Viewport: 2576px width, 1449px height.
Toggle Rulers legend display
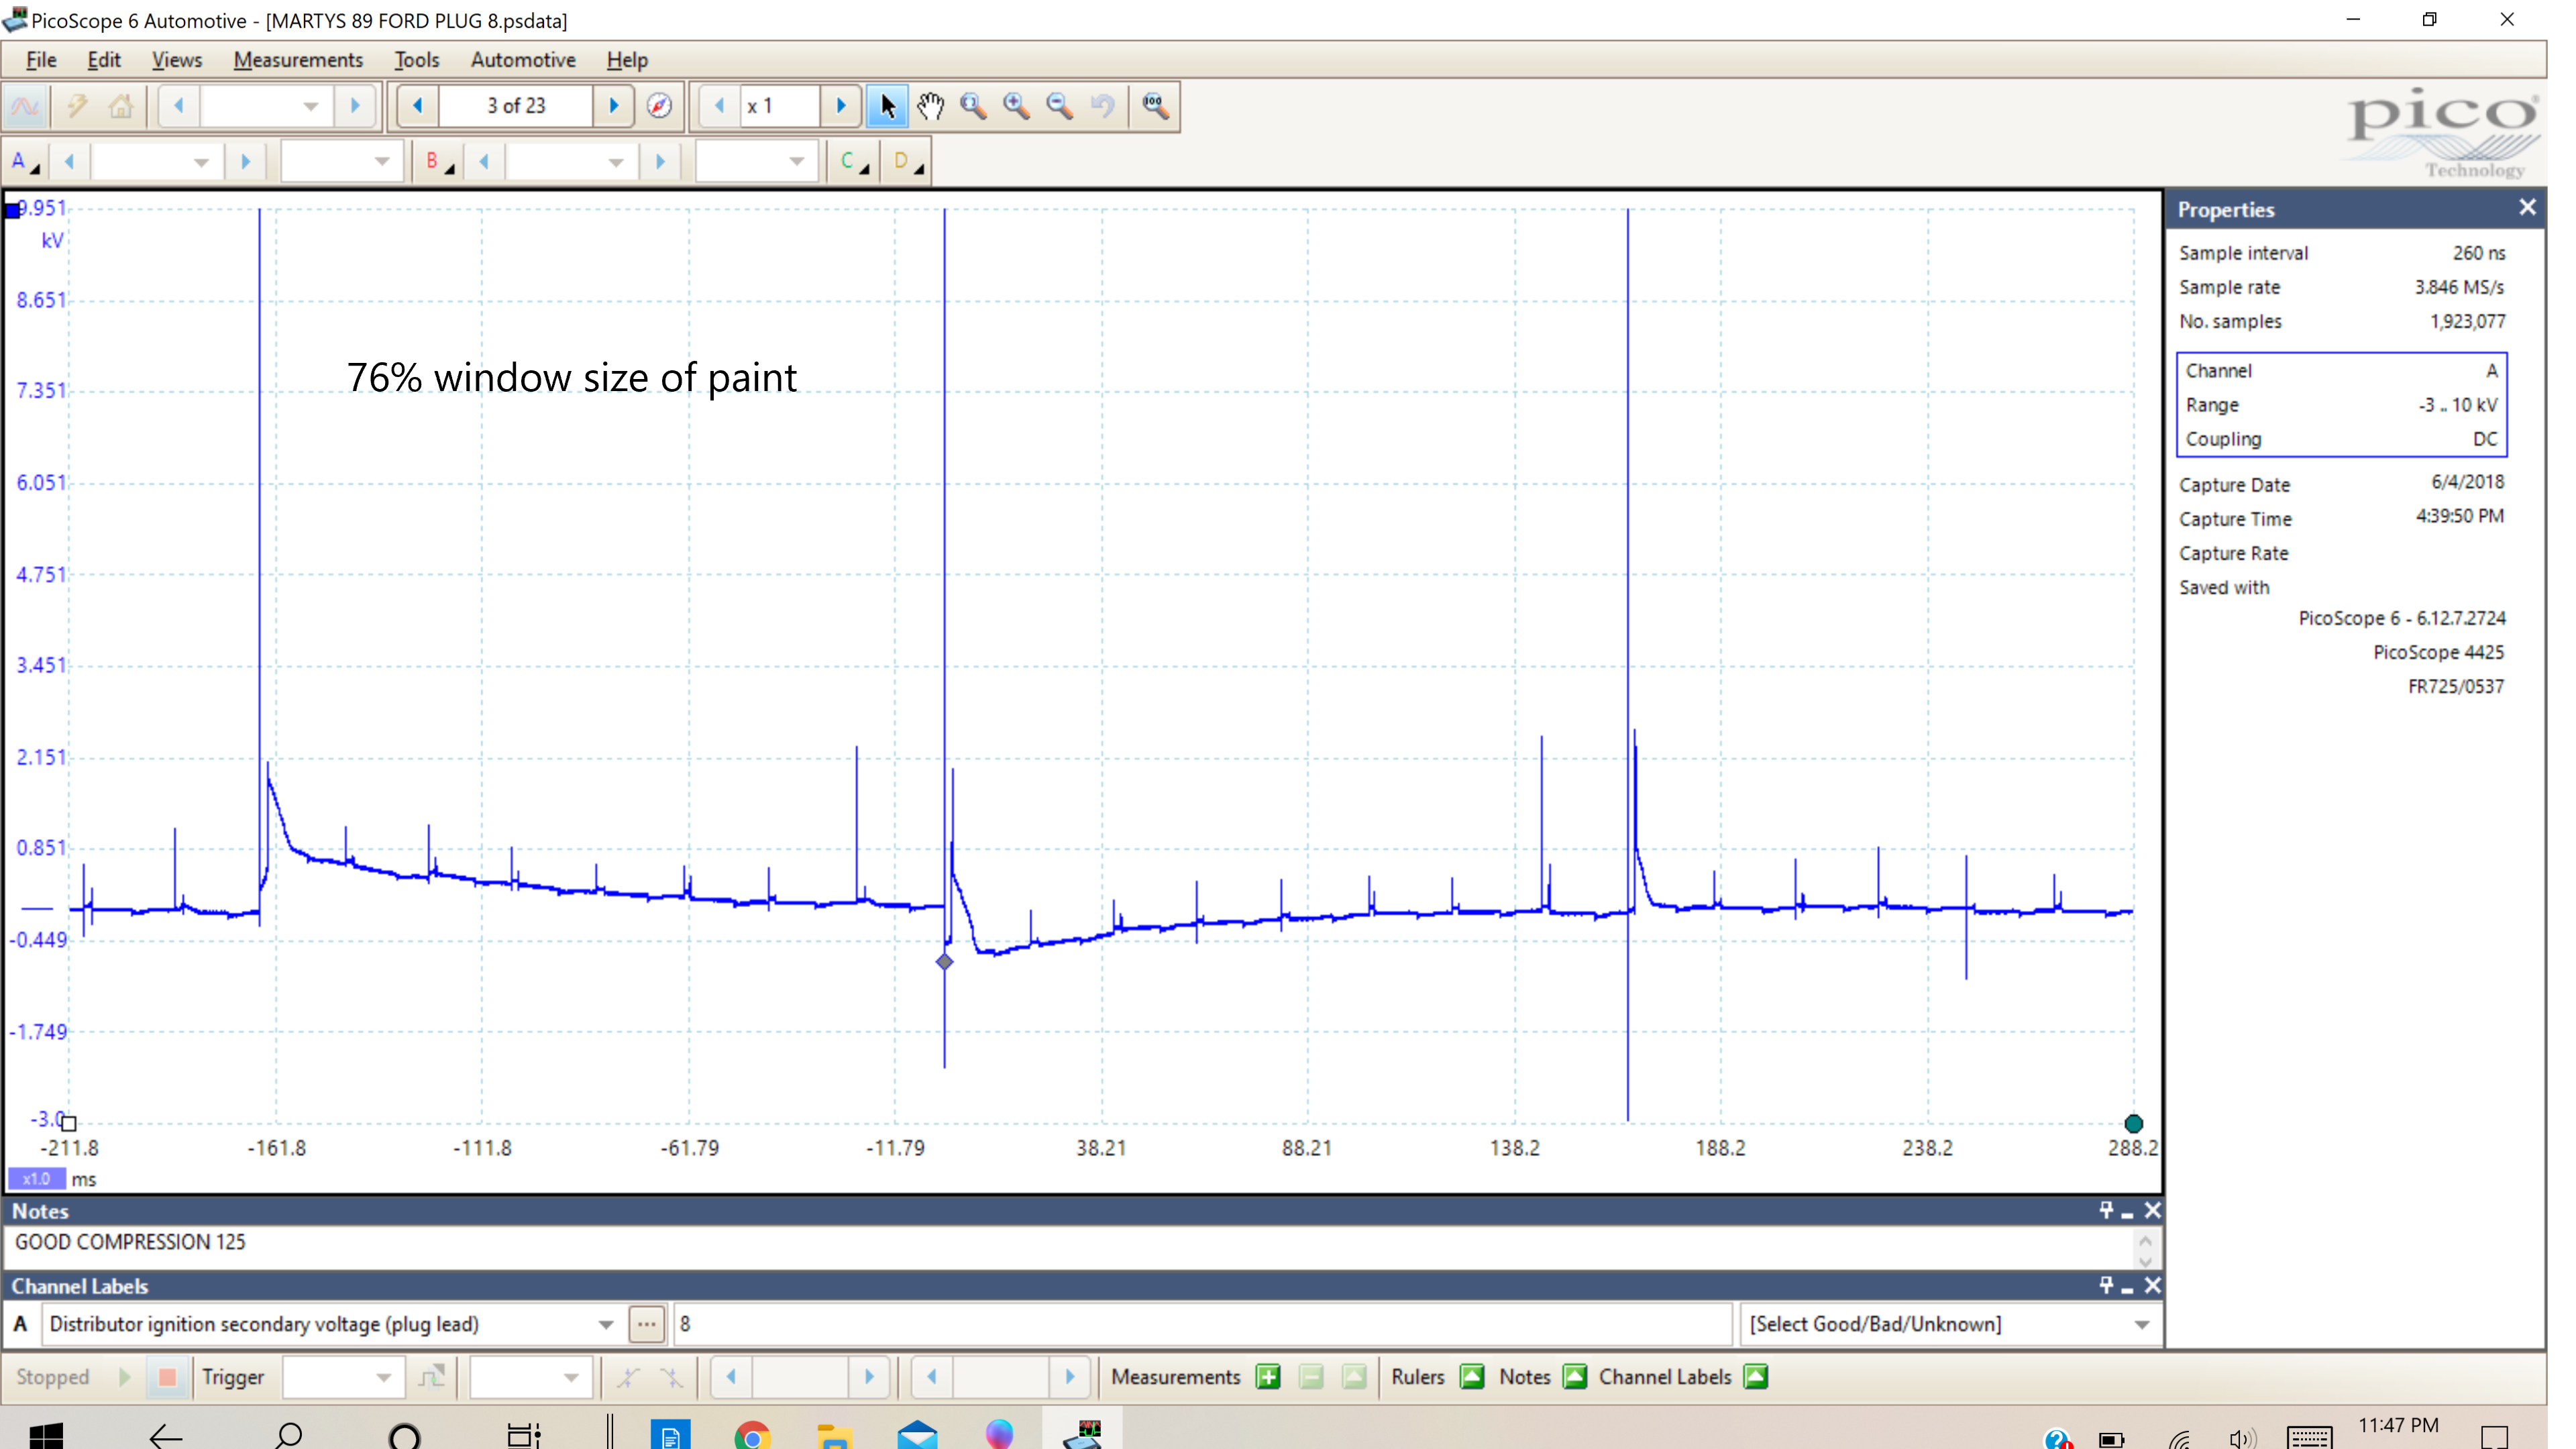(1472, 1378)
